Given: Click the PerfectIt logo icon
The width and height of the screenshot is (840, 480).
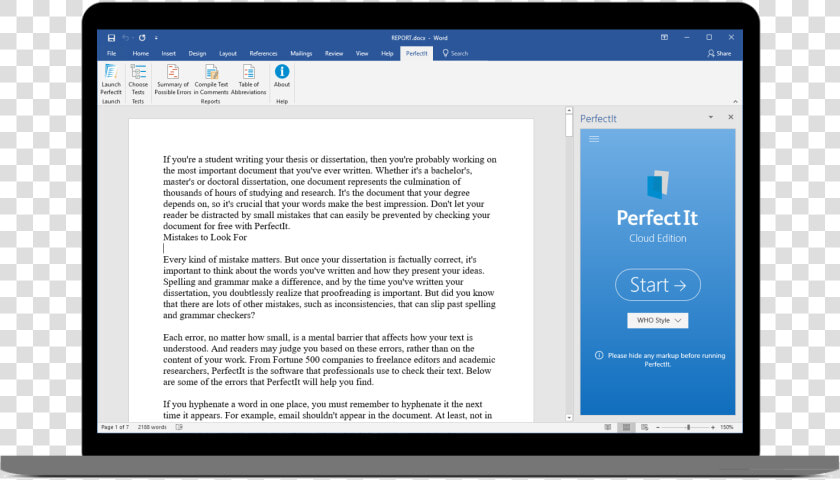Looking at the screenshot, I should point(658,184).
